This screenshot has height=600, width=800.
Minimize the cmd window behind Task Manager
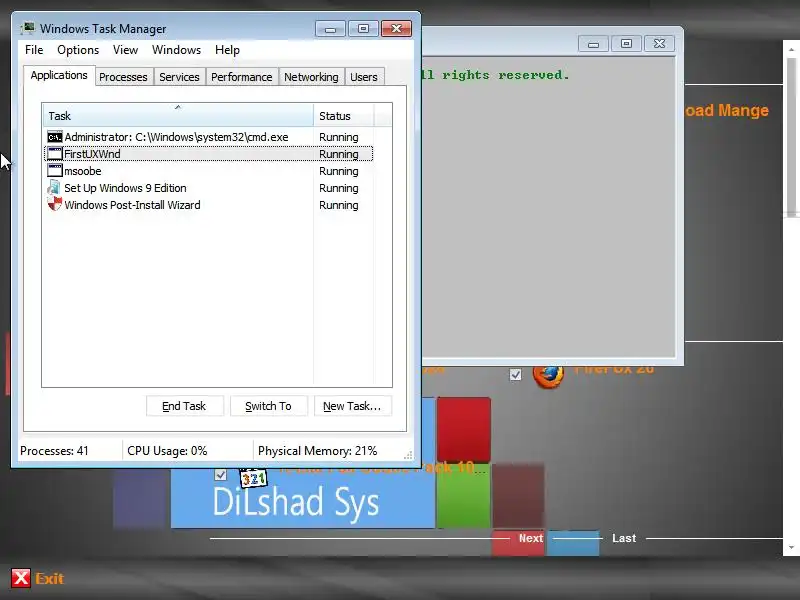pyautogui.click(x=593, y=44)
